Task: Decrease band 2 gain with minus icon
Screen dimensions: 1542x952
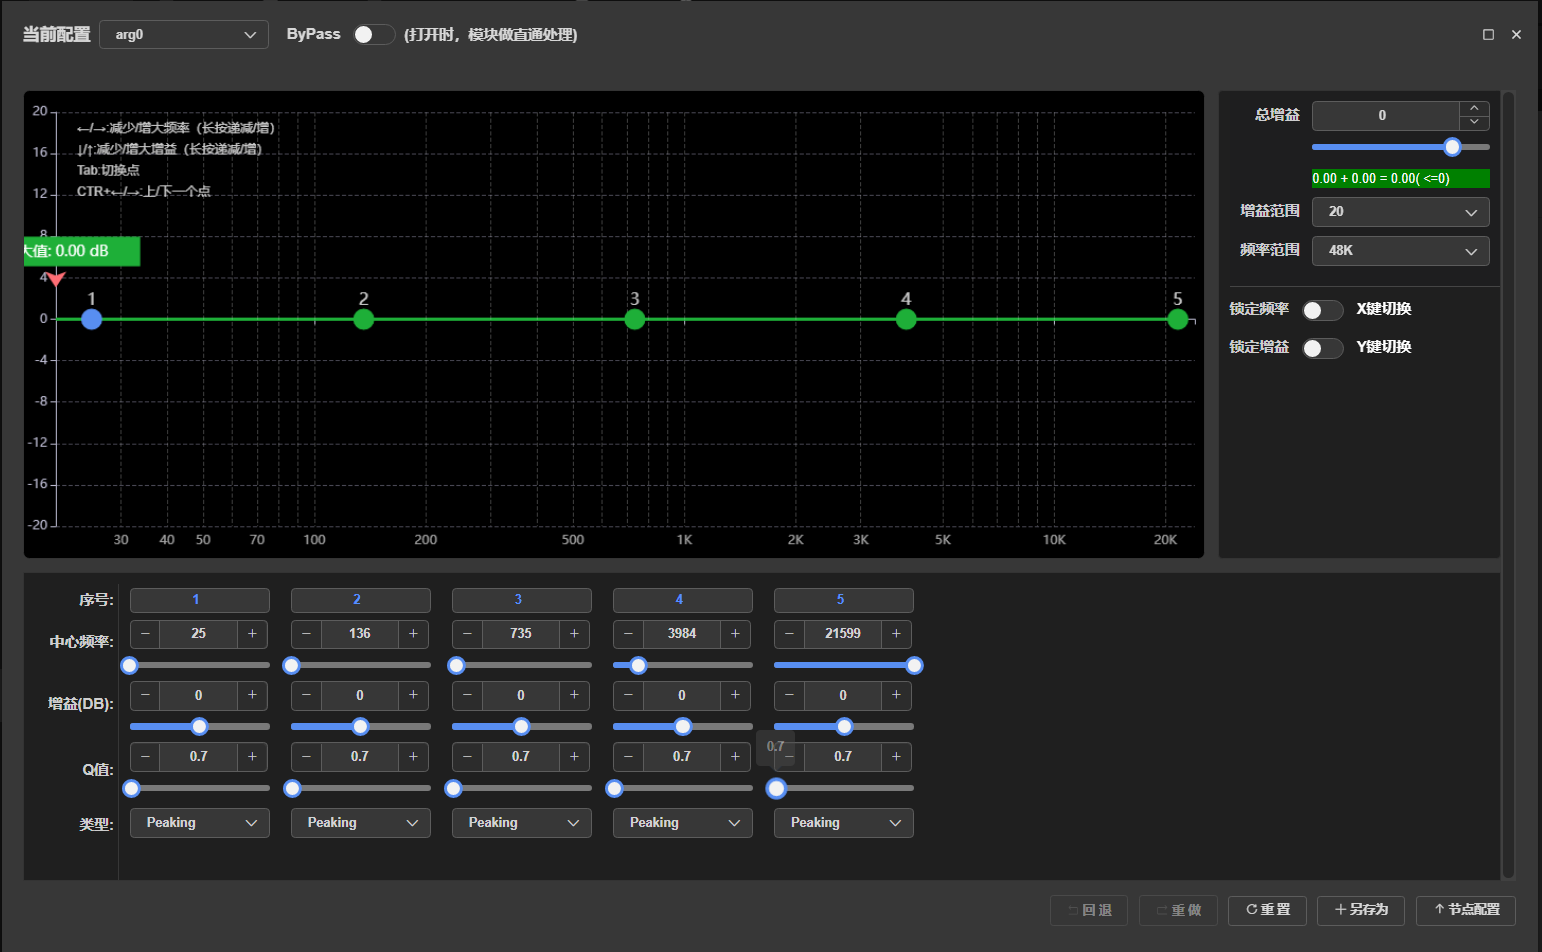Action: [x=306, y=696]
